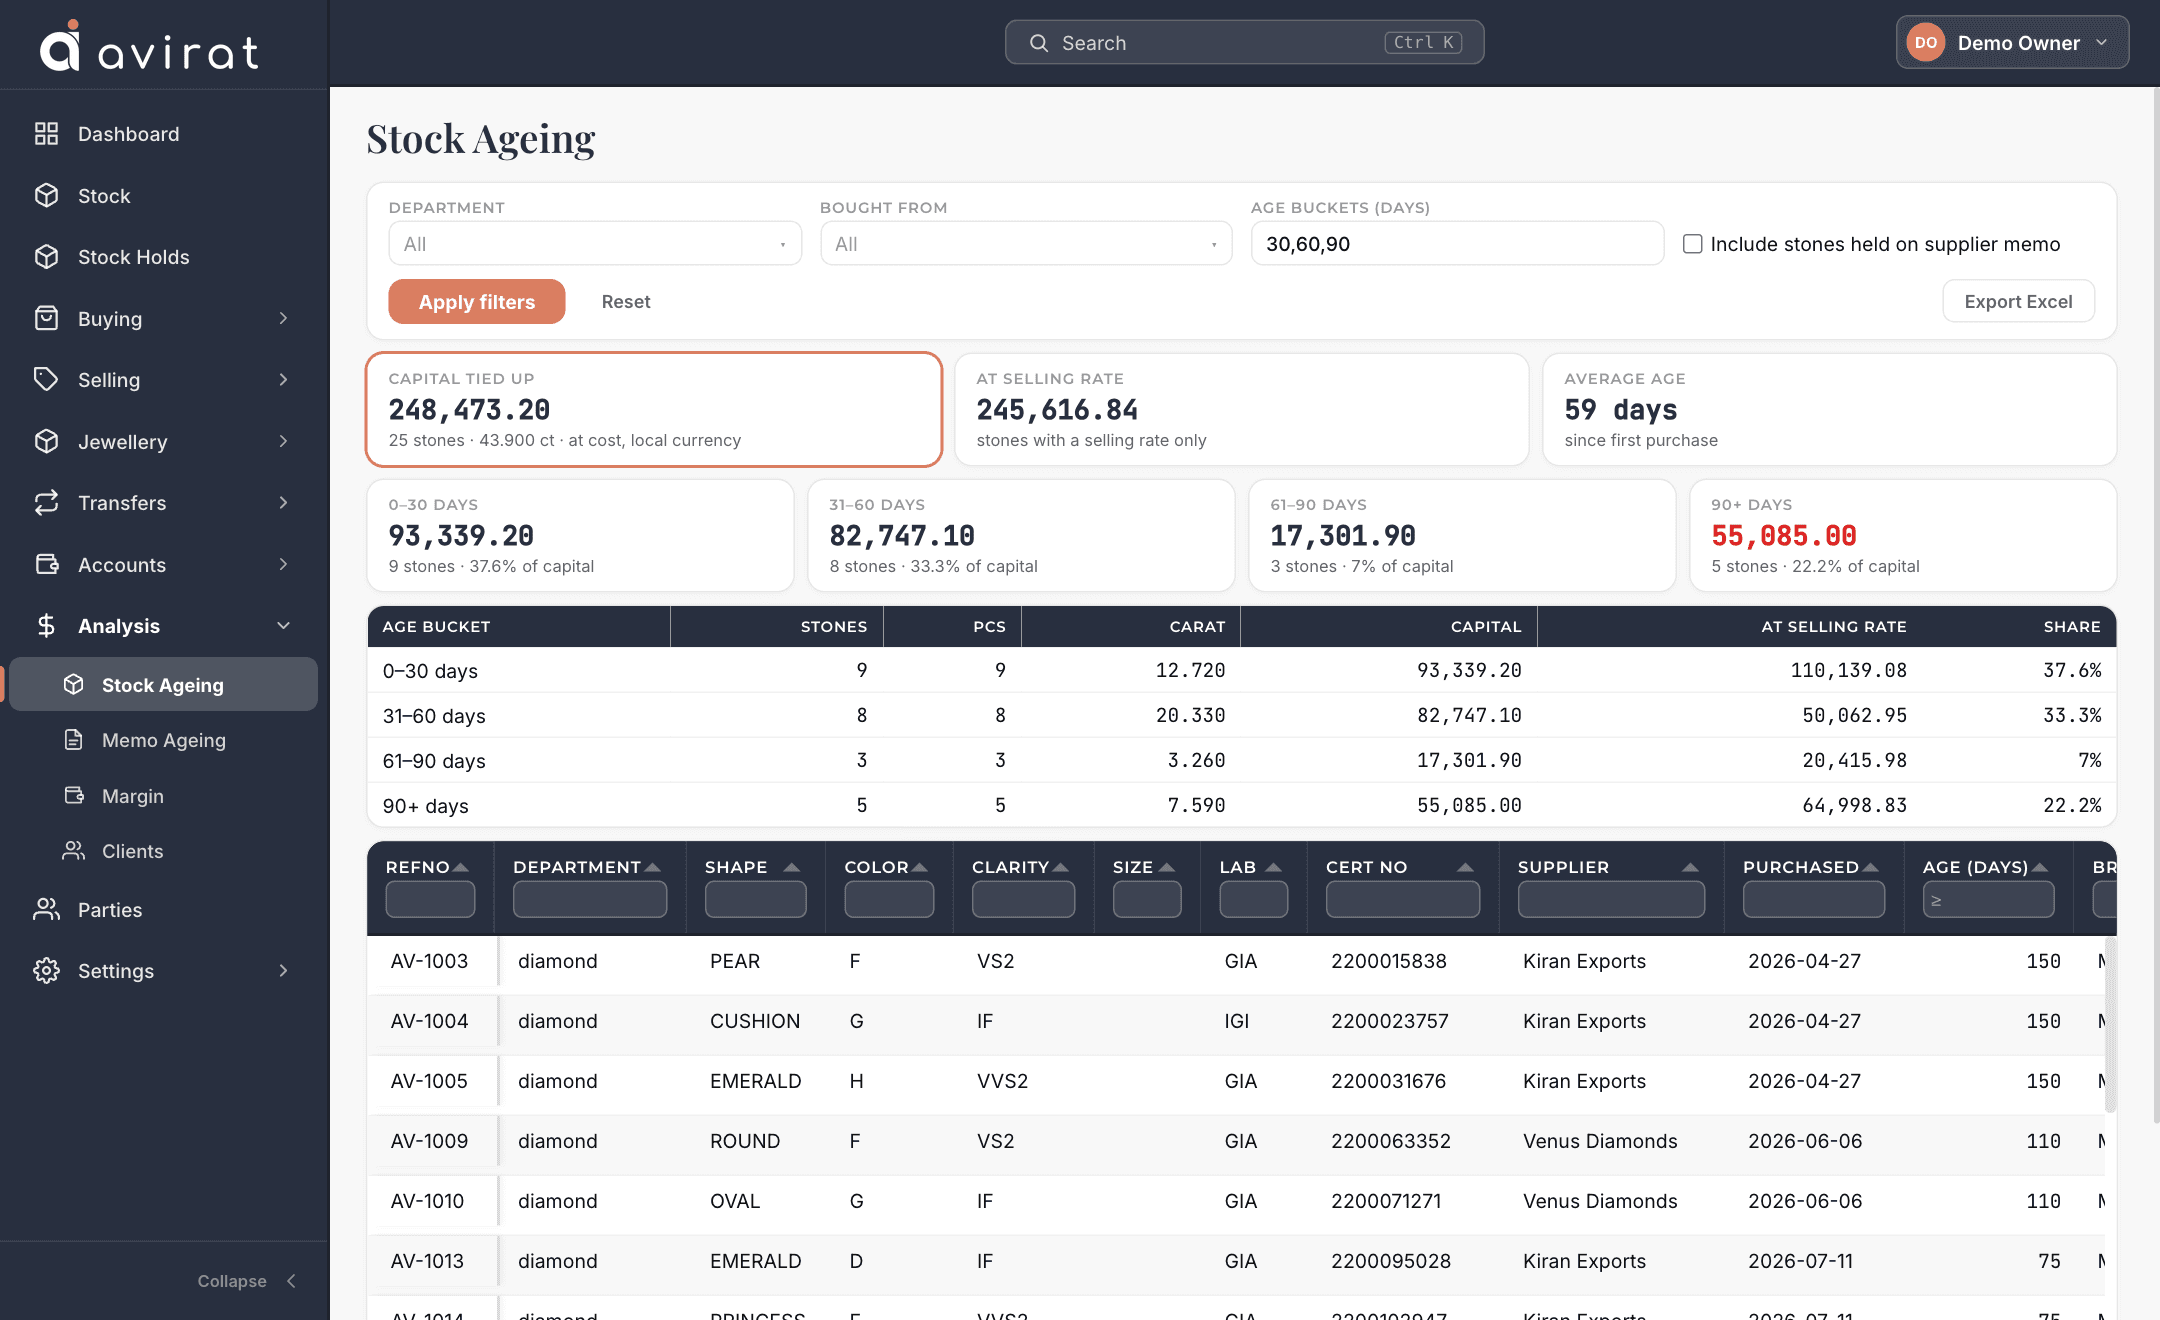Click the Refno column filter box
The width and height of the screenshot is (2160, 1320).
(x=430, y=900)
